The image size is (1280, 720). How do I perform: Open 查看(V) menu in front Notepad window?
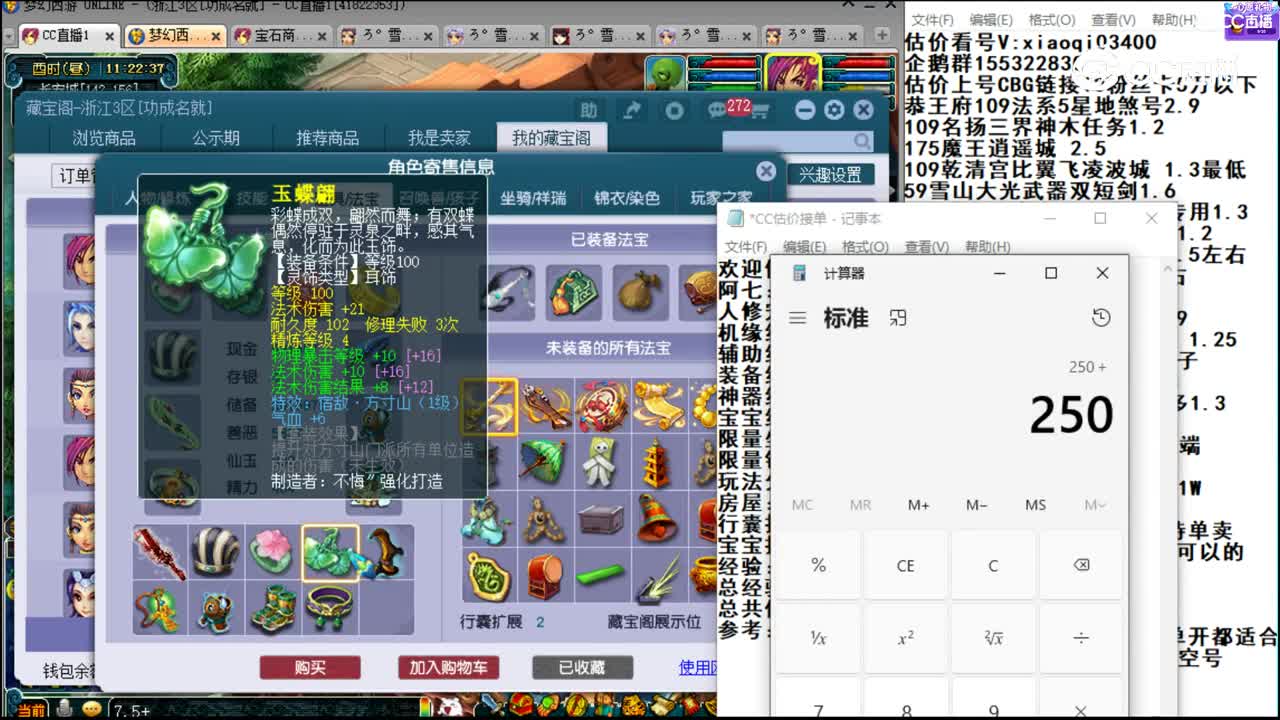click(x=927, y=246)
